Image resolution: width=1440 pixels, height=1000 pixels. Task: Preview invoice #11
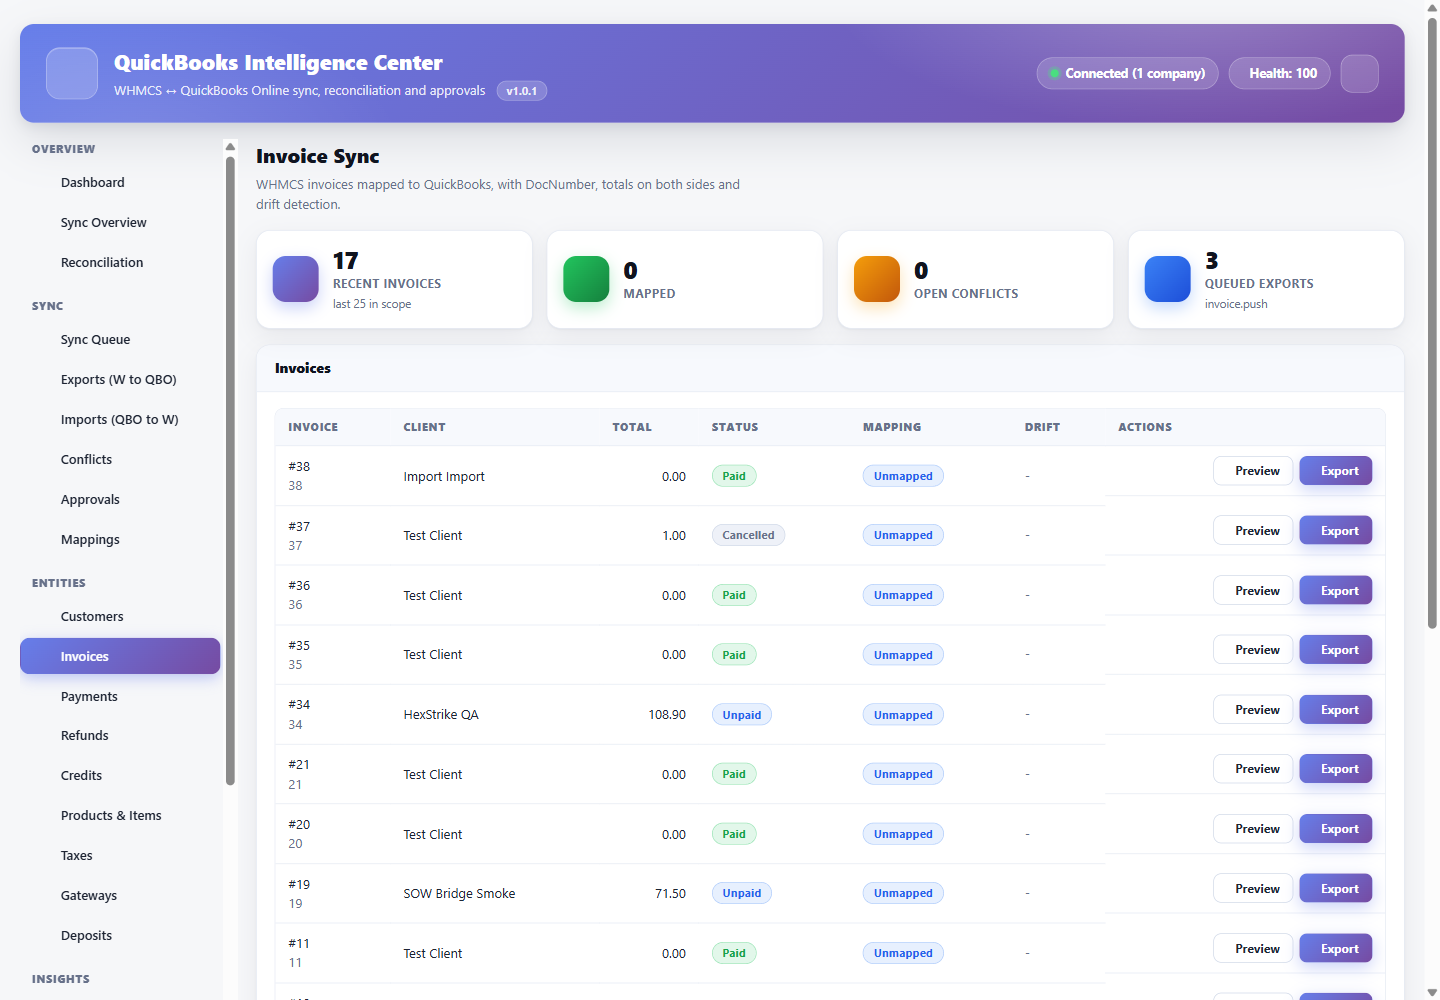point(1253,949)
